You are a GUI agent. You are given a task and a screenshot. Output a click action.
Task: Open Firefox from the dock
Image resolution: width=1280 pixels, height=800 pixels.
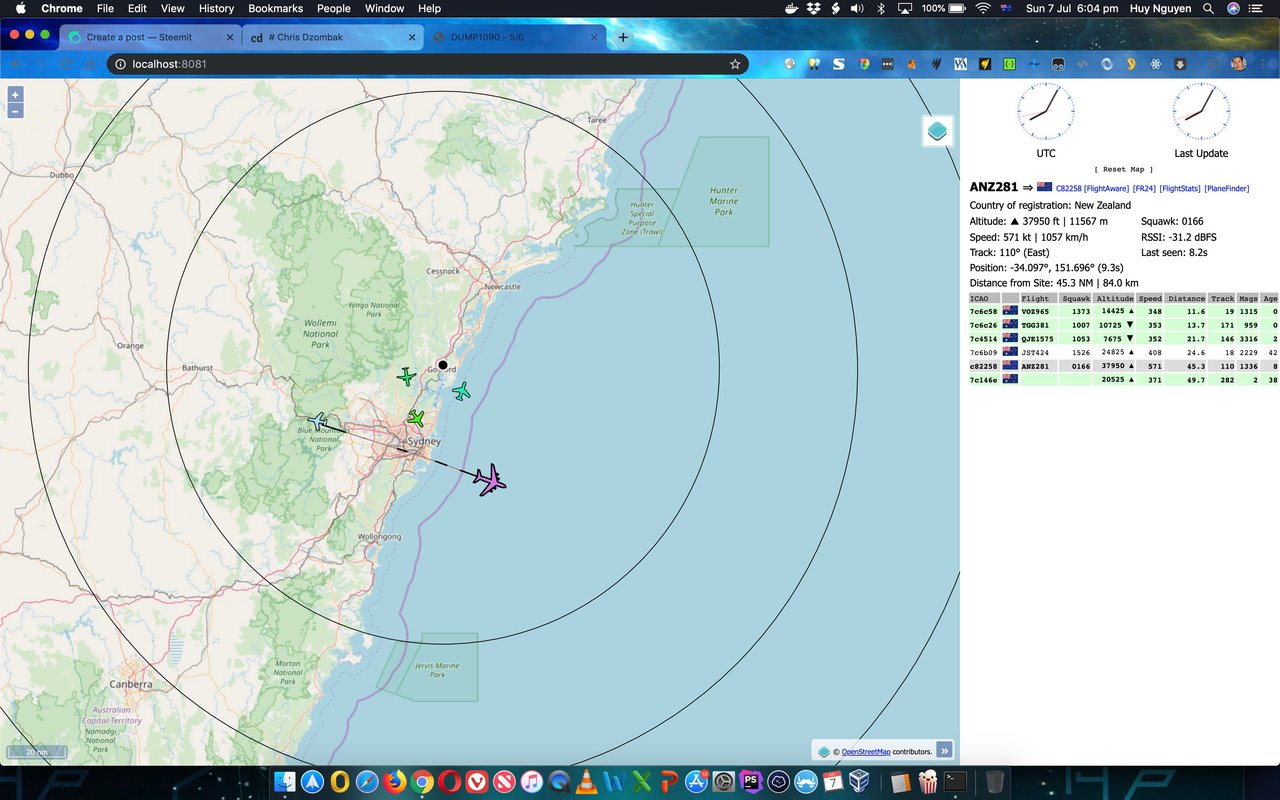(395, 781)
